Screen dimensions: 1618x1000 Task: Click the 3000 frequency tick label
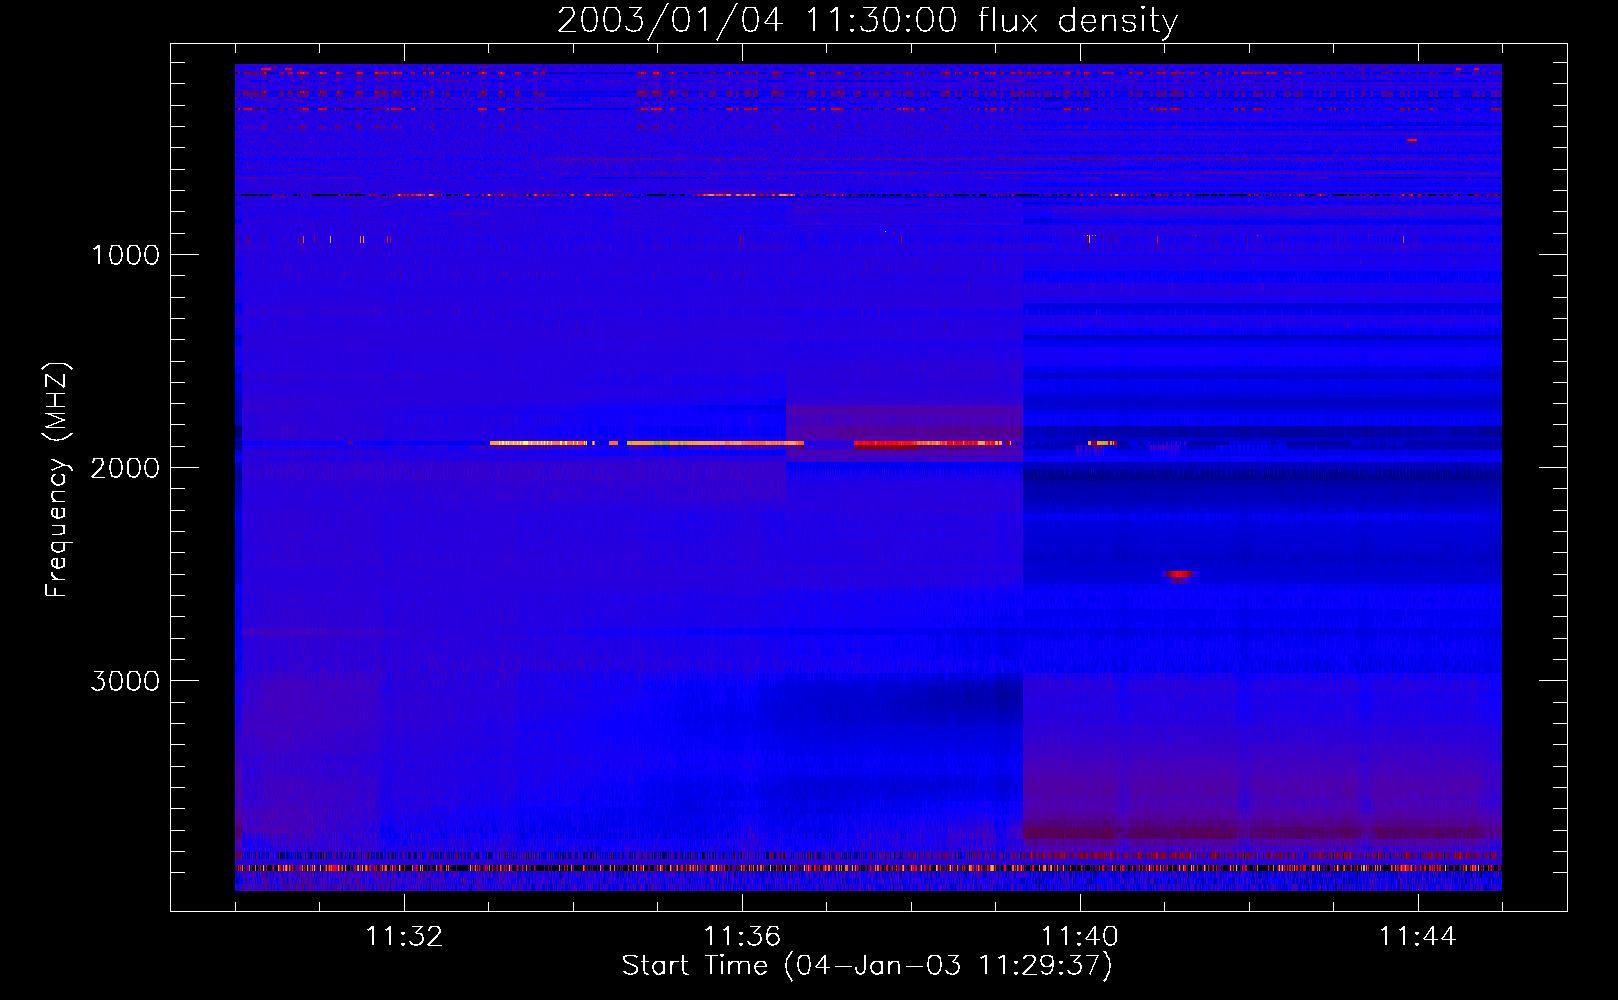(x=125, y=681)
